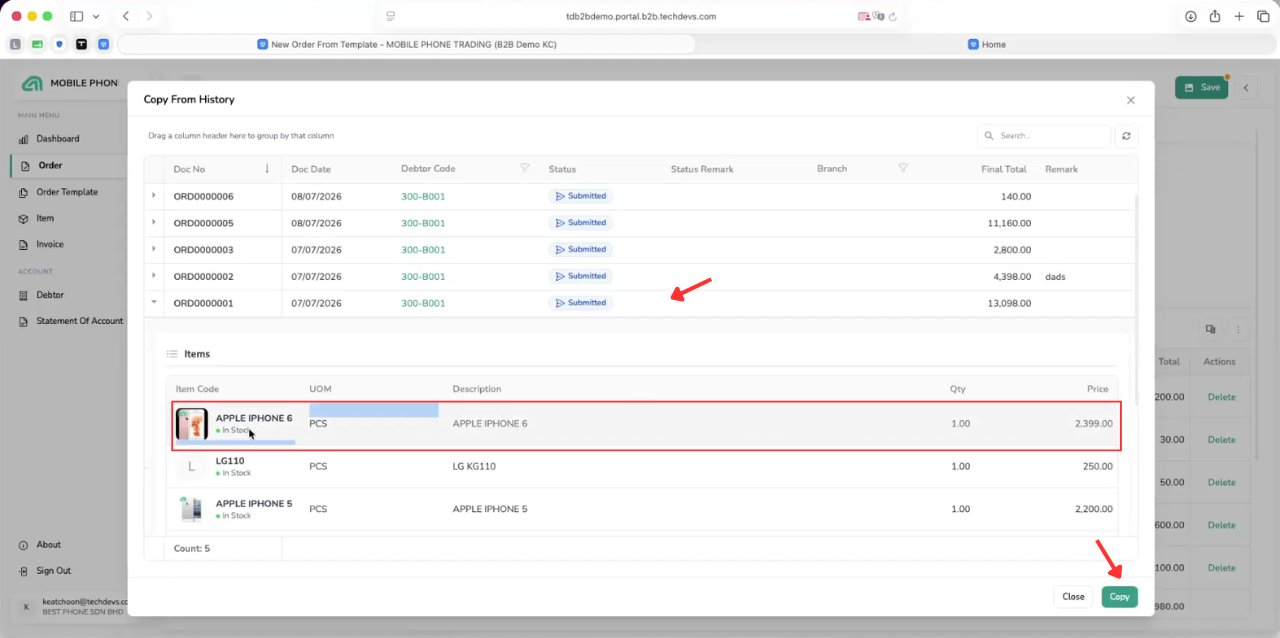Open Debtor in the account menu

click(x=50, y=295)
